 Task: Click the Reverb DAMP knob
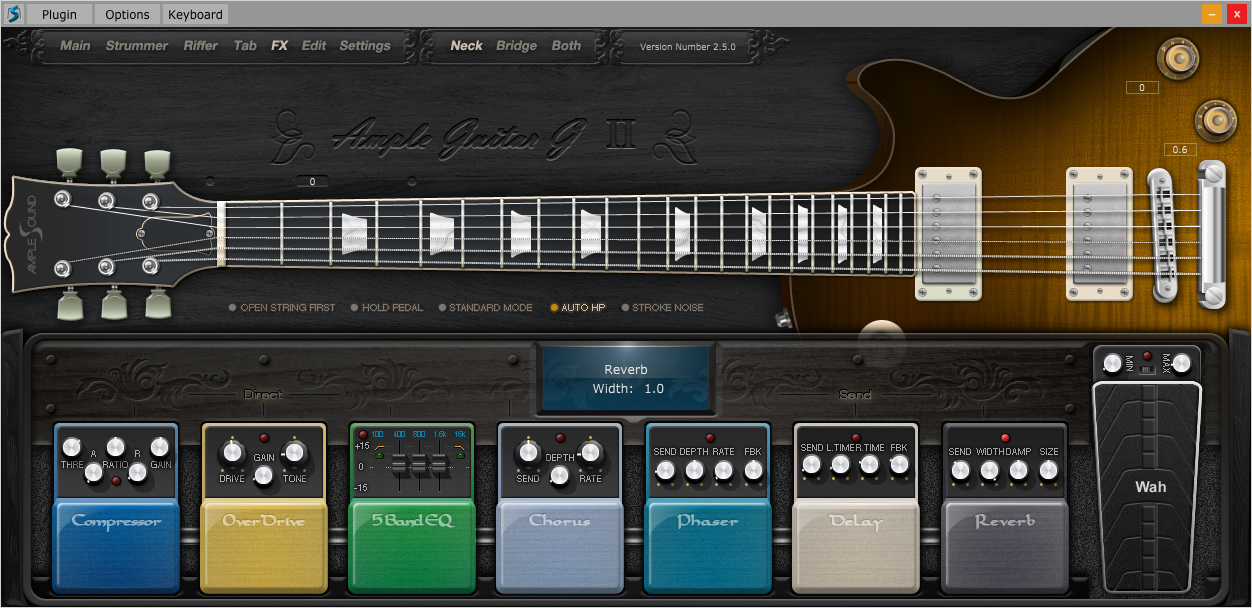pos(1018,469)
